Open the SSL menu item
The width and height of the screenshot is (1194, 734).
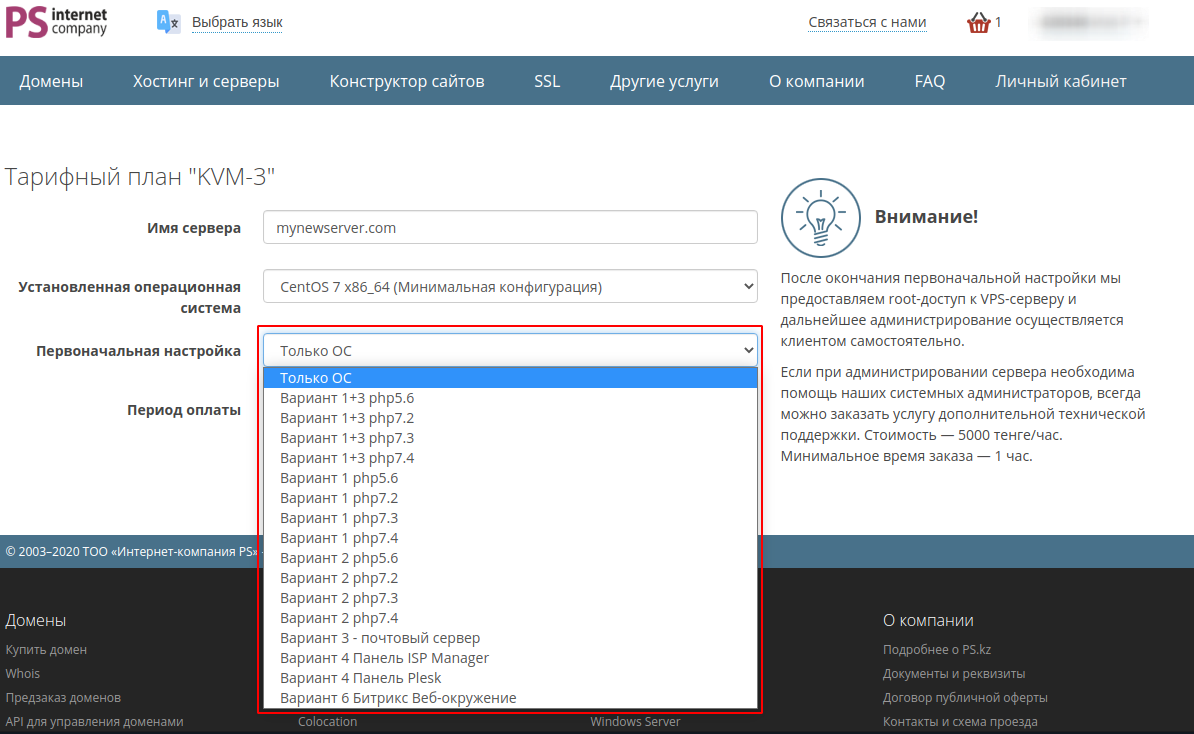coord(547,81)
